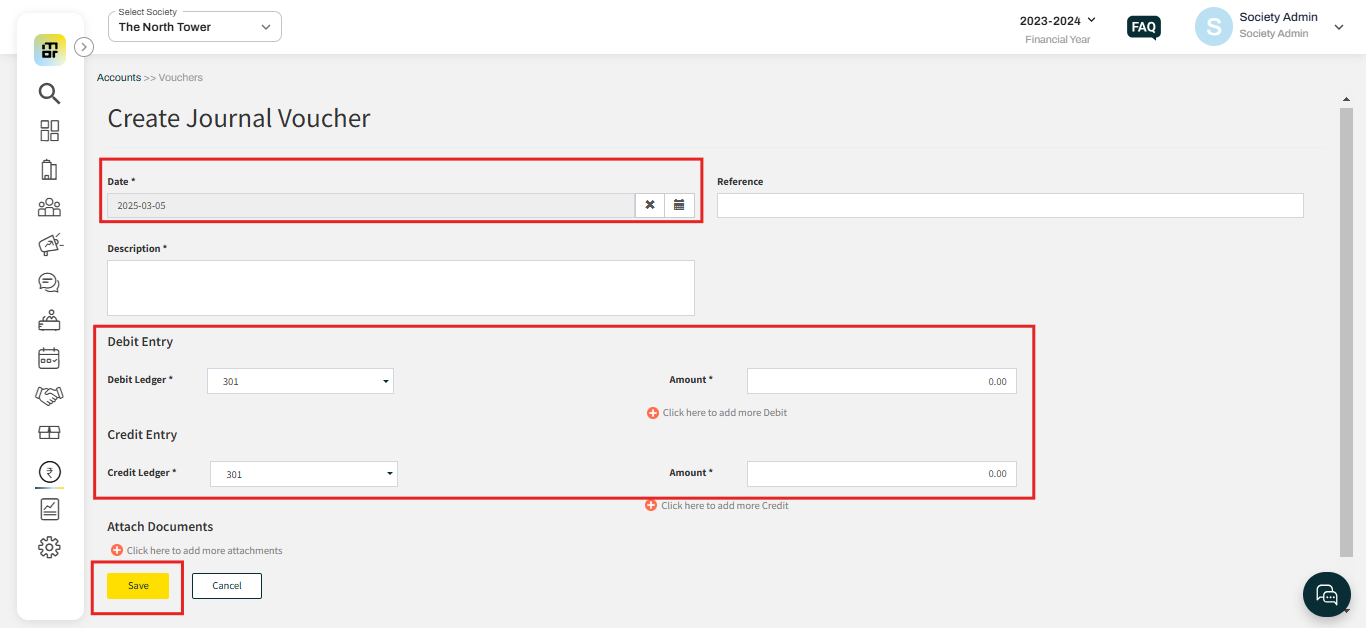Click the 'Financial Year' caption
The height and width of the screenshot is (628, 1366).
(1058, 40)
